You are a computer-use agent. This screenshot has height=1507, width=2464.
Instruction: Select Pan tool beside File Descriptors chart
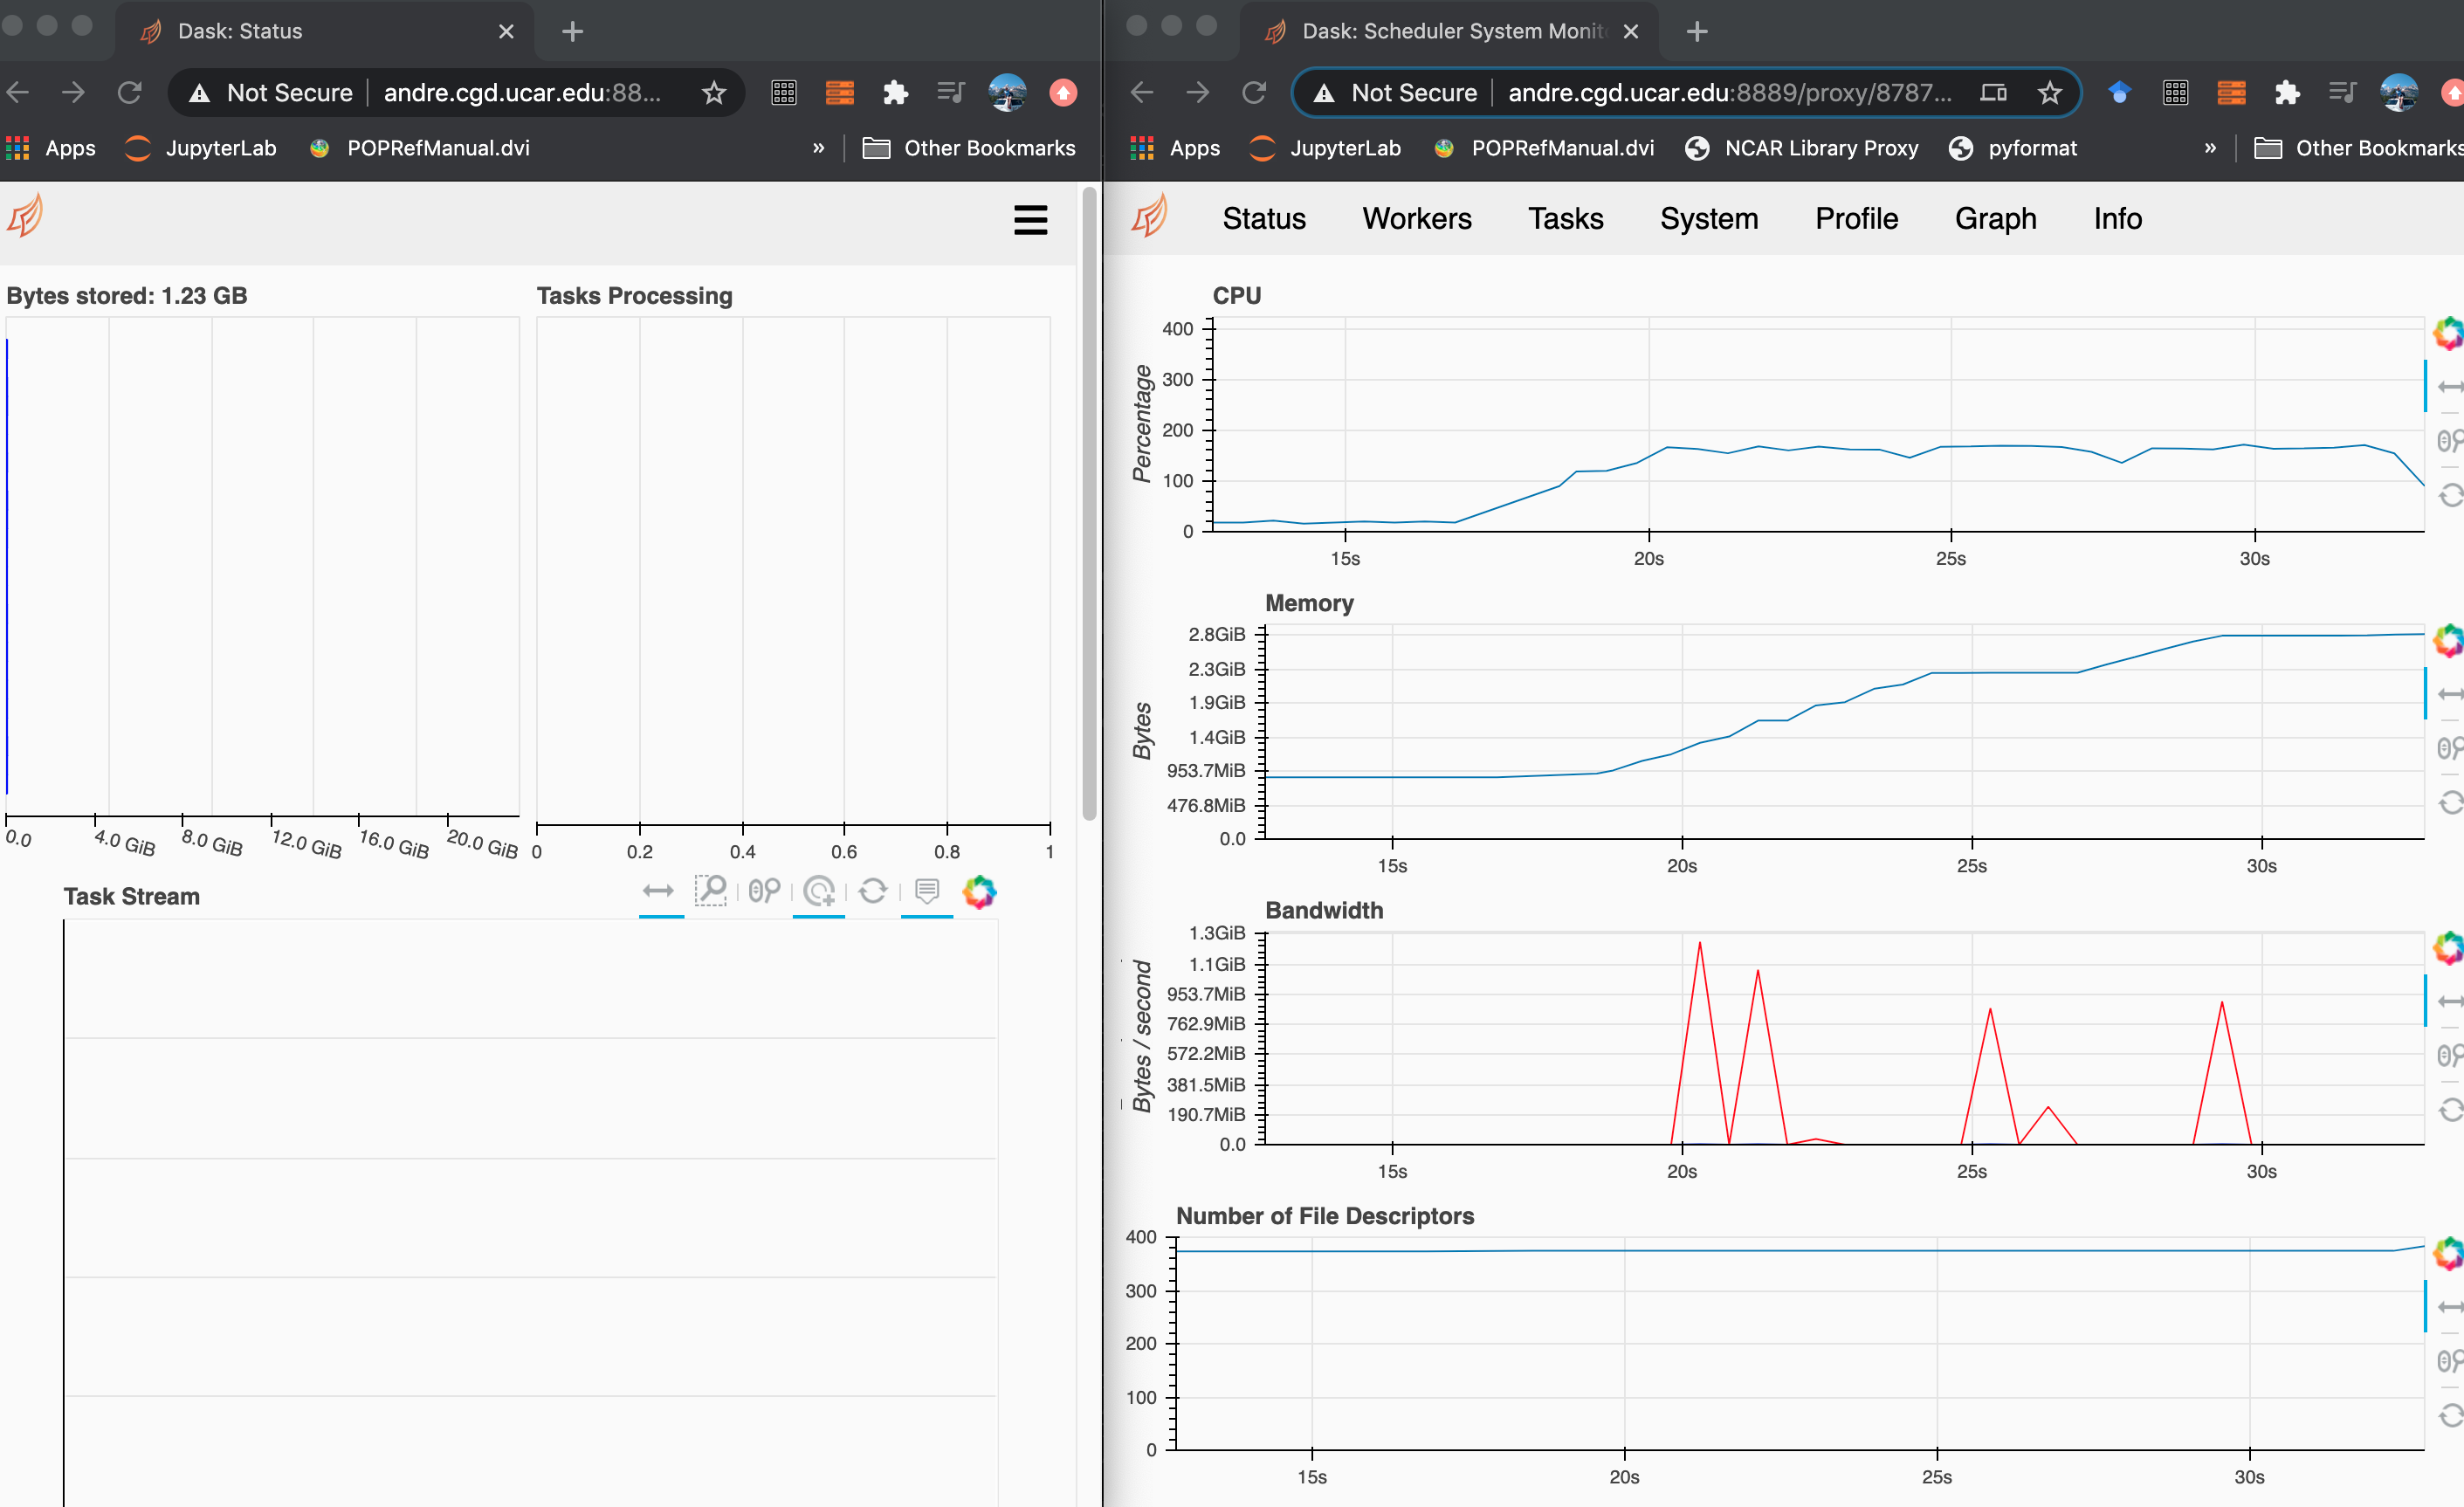(2449, 1307)
